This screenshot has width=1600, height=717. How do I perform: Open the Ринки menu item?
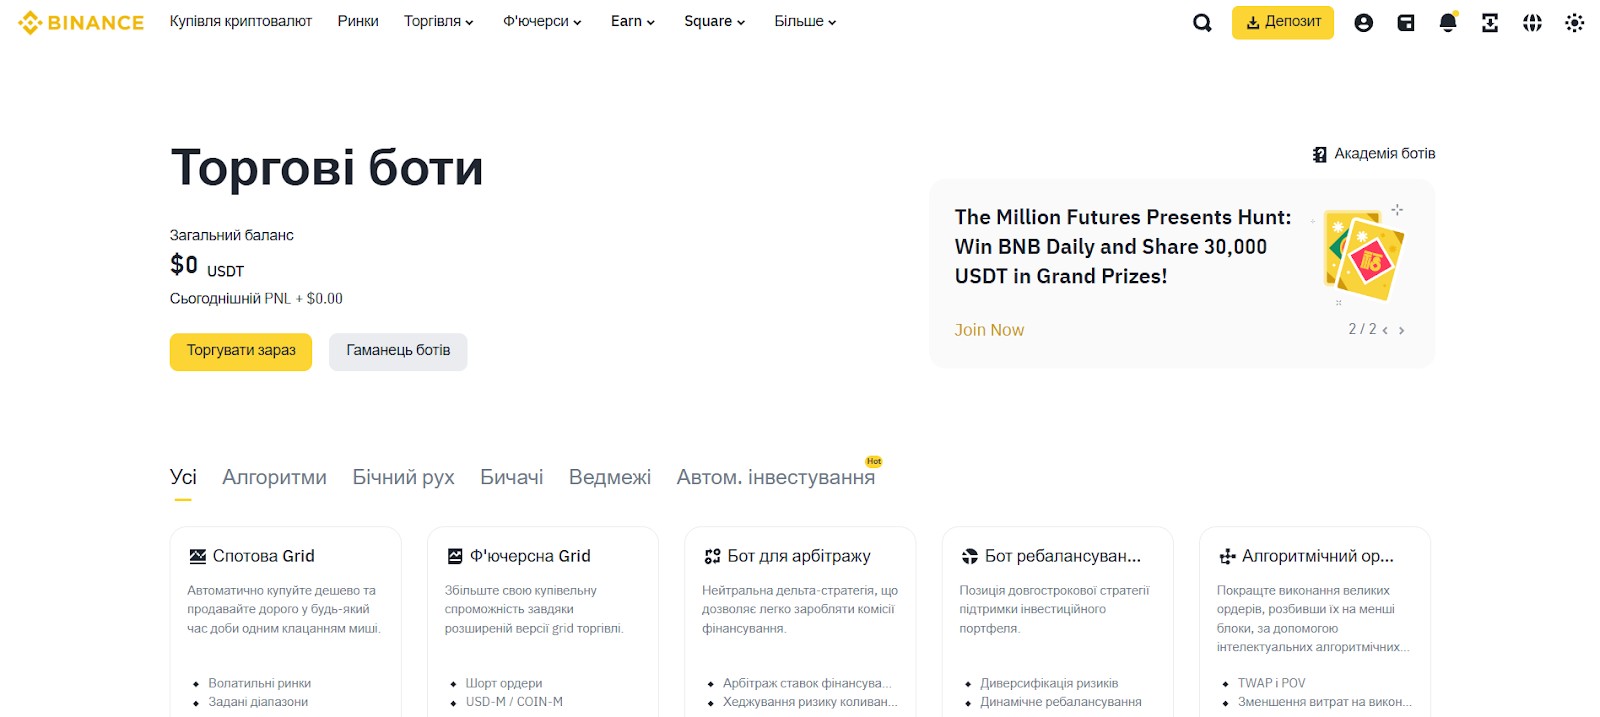[x=358, y=21]
